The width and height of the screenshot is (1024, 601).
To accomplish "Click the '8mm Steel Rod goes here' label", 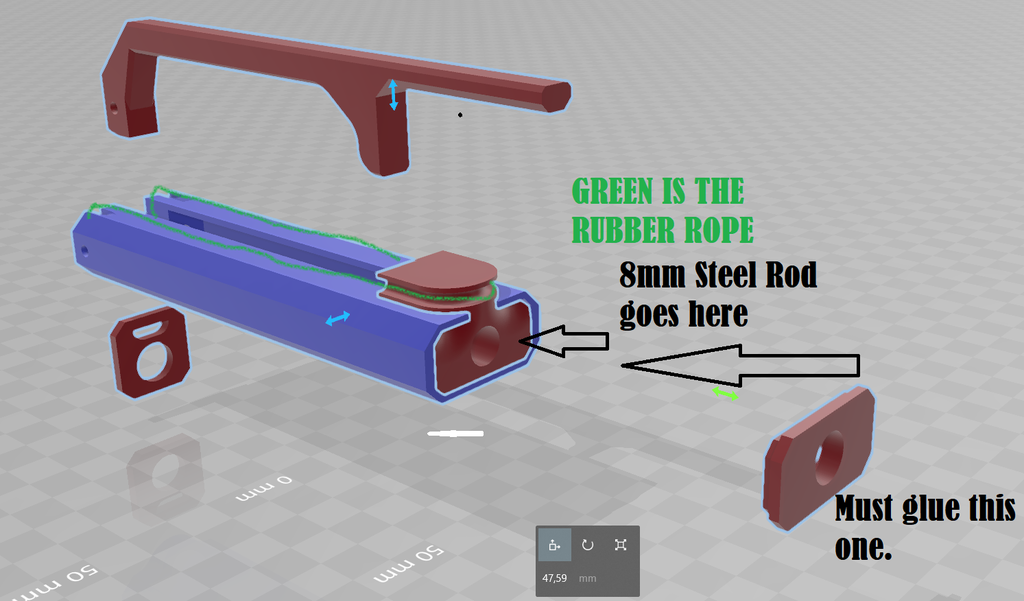I will [717, 295].
